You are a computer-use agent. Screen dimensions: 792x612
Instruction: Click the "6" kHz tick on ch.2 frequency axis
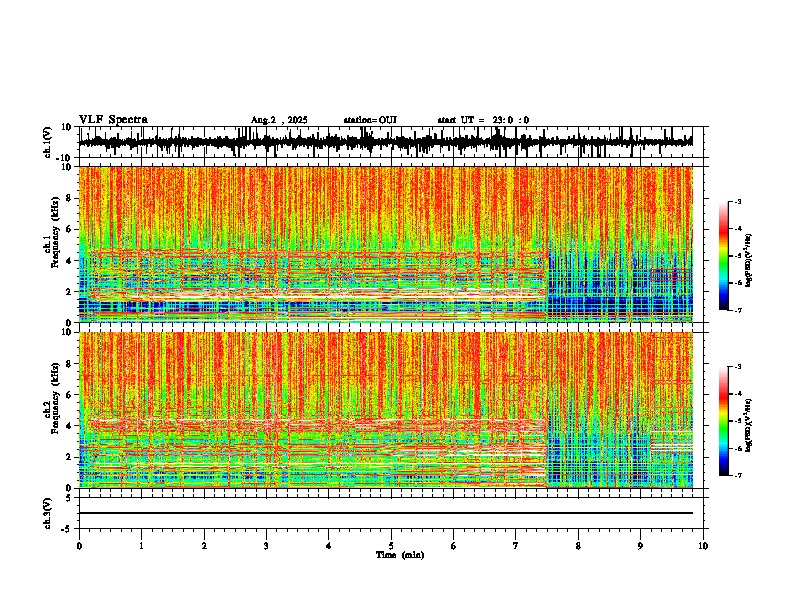[x=70, y=394]
